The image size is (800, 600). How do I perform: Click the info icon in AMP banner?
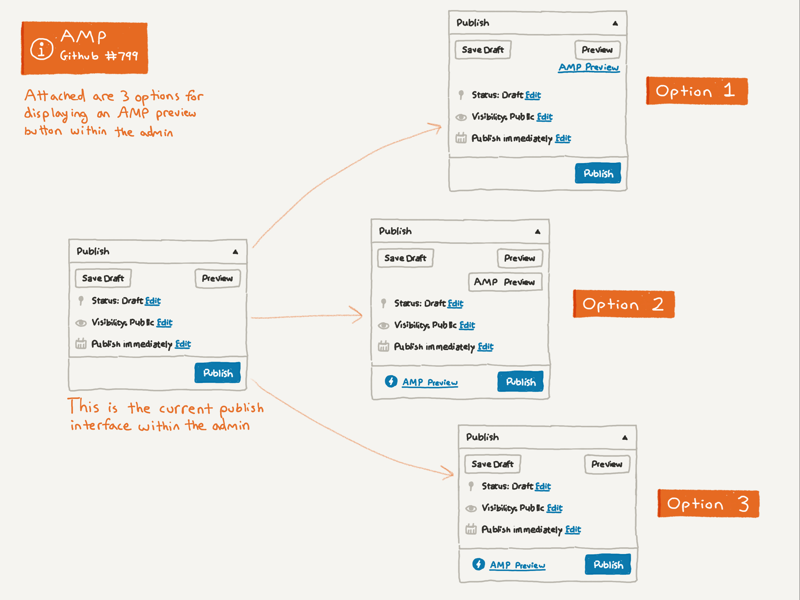[41, 49]
